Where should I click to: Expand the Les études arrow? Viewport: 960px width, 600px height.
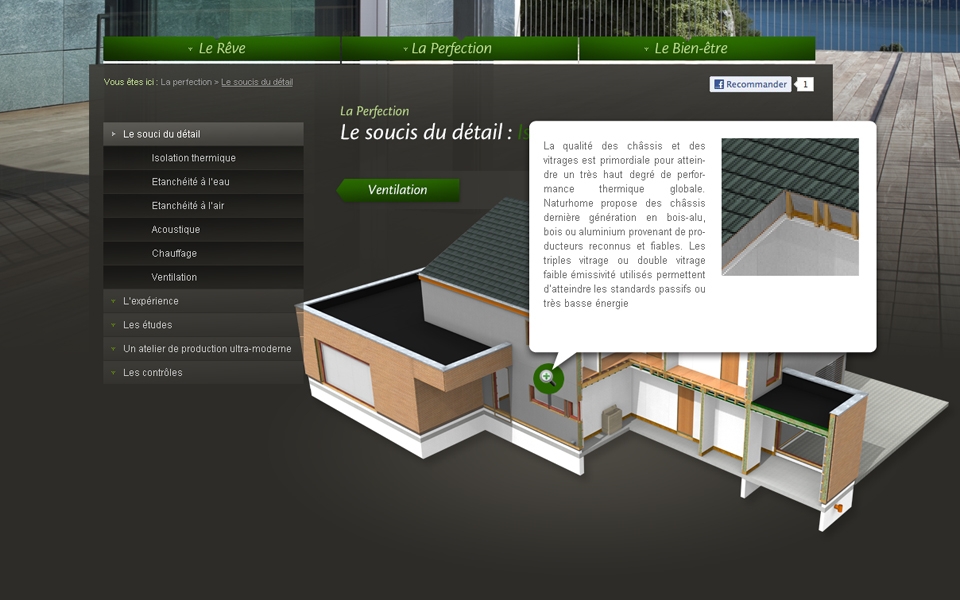point(113,325)
